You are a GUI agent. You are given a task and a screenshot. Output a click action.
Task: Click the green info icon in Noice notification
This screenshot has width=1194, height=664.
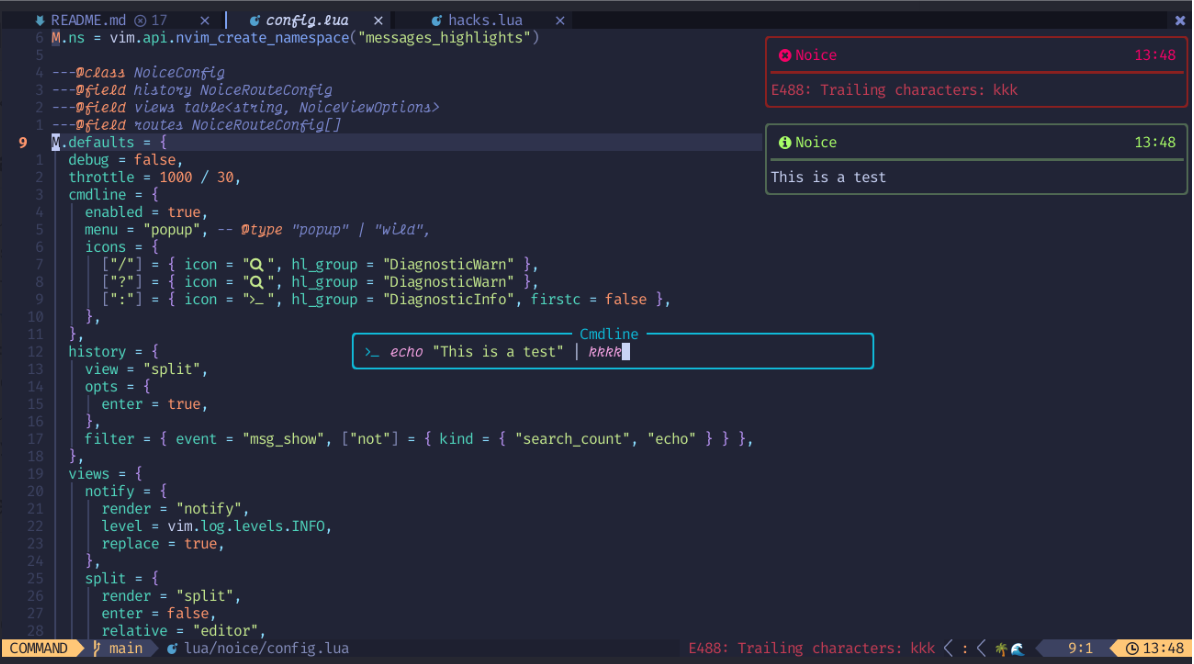coord(784,142)
